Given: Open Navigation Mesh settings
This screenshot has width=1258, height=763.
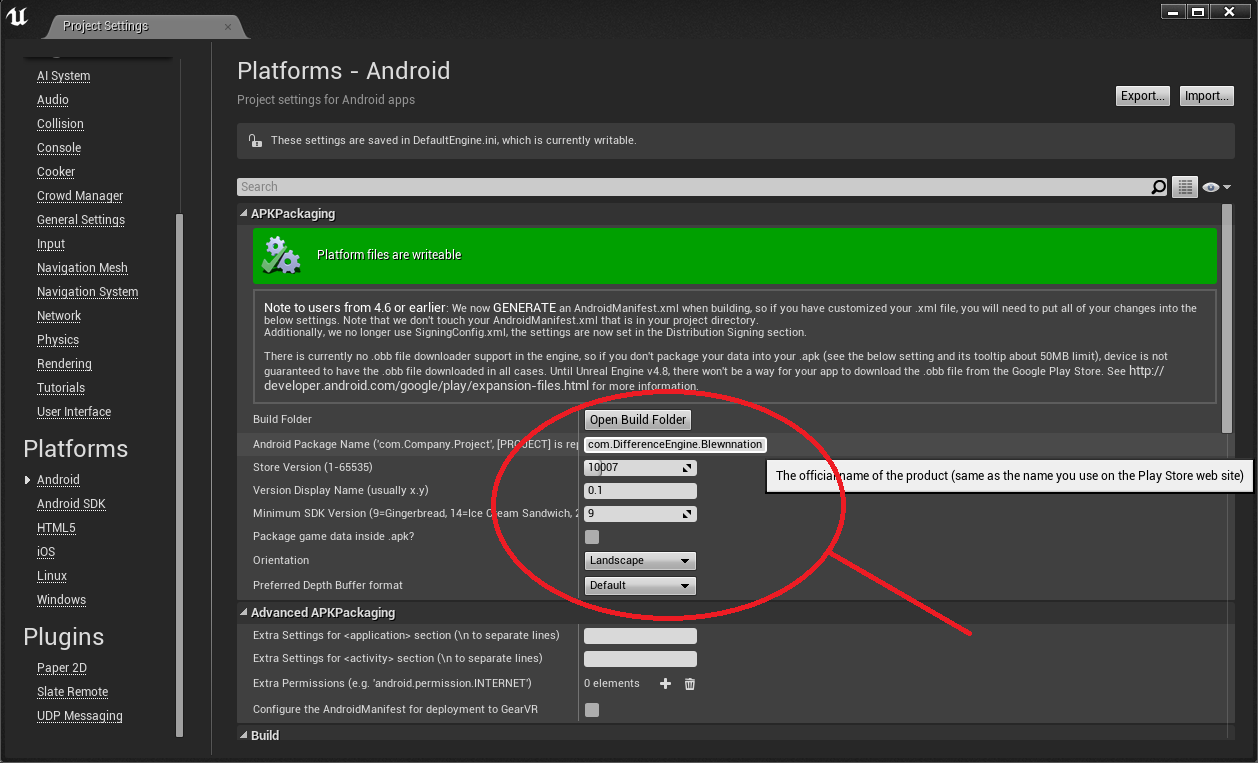Looking at the screenshot, I should (82, 268).
